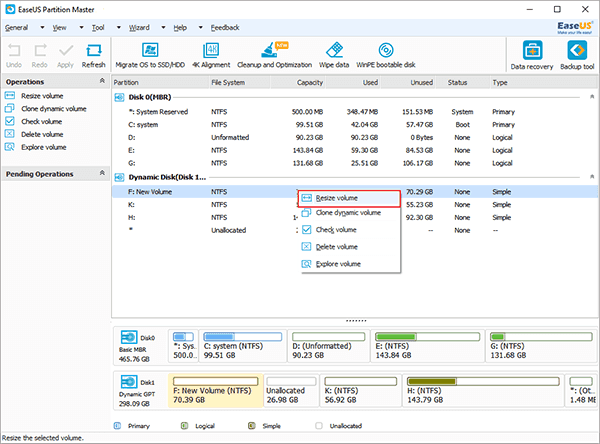This screenshot has width=600, height=444.
Task: Click the EaseUS logo
Action: [x=575, y=28]
